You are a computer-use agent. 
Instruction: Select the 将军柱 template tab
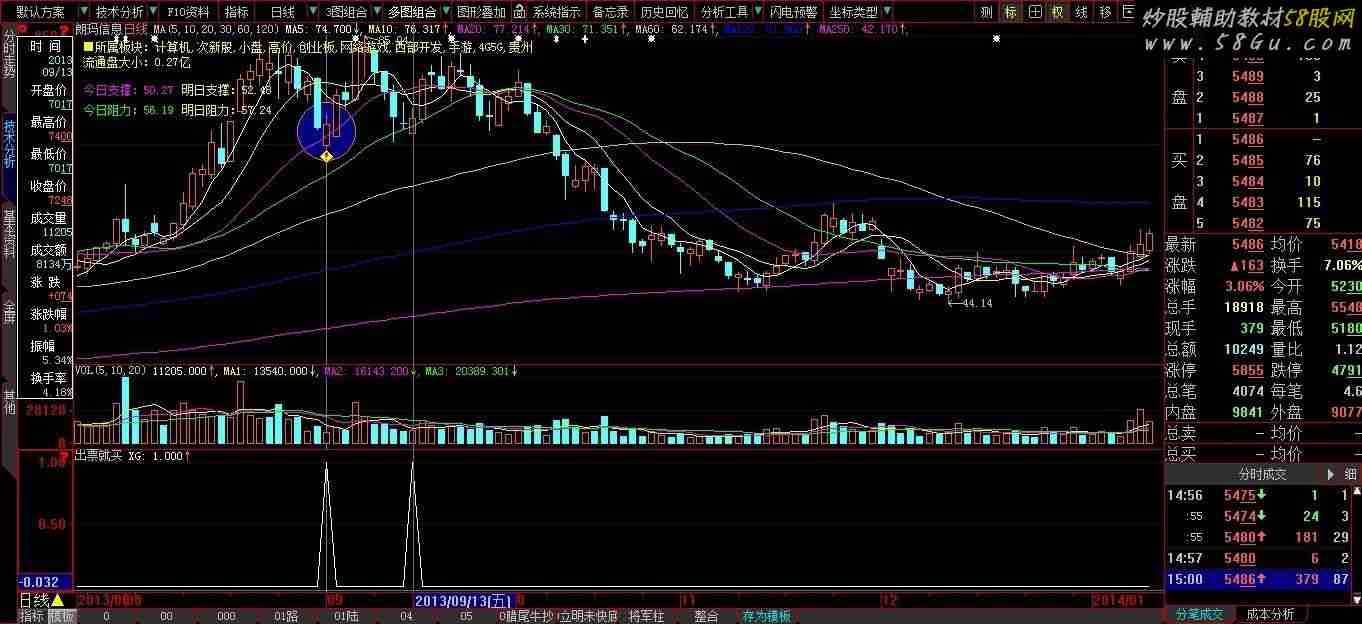(646, 616)
